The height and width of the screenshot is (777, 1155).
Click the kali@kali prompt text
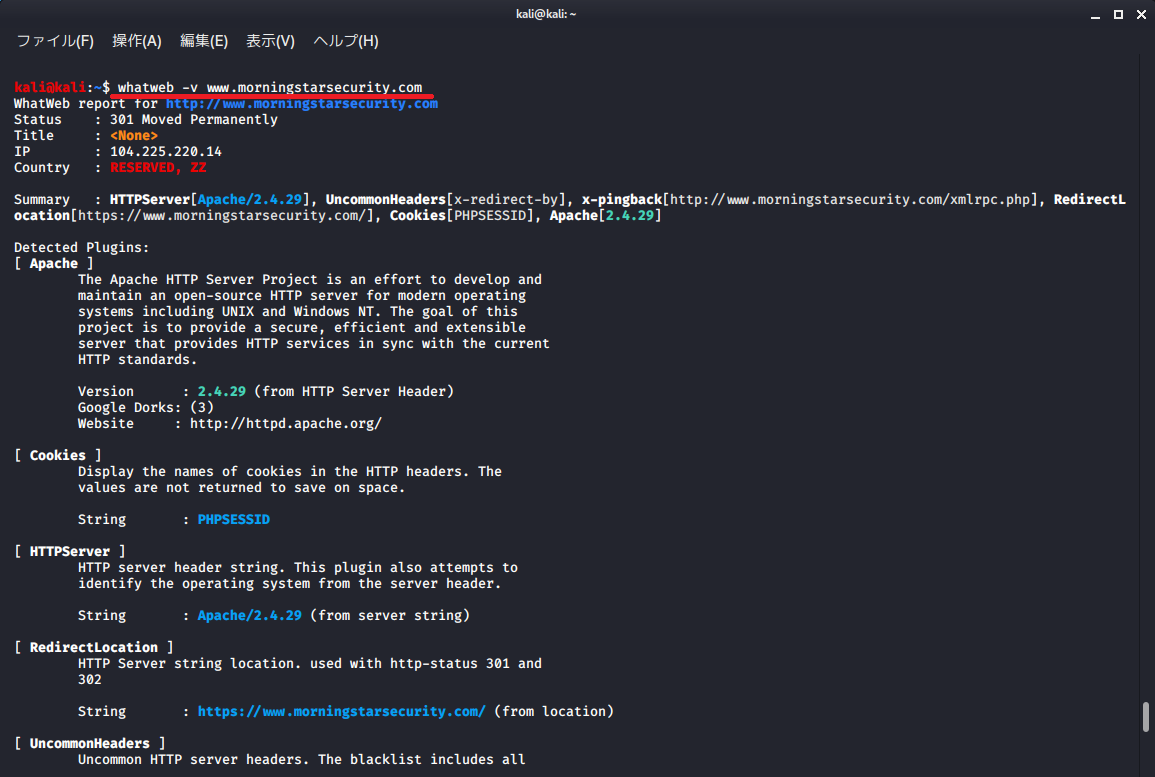(50, 88)
